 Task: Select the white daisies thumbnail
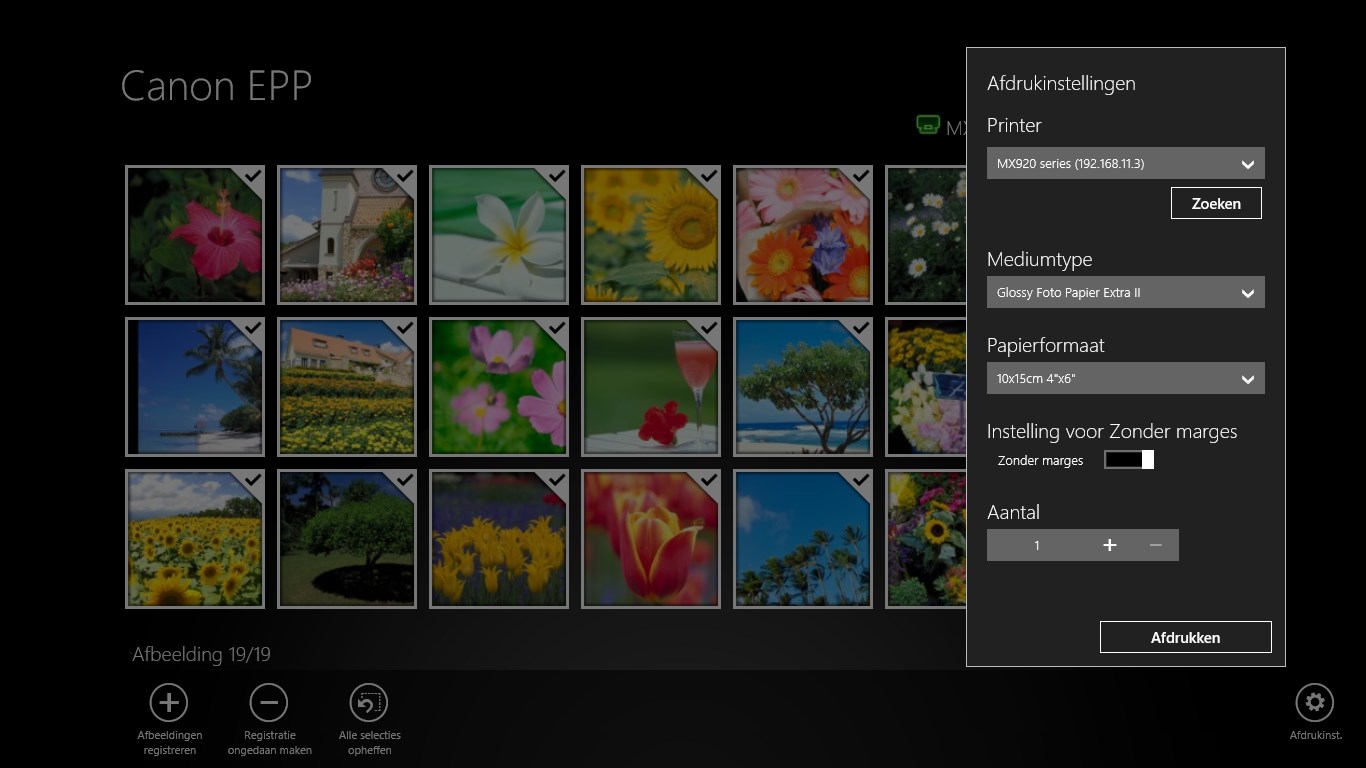(926, 235)
